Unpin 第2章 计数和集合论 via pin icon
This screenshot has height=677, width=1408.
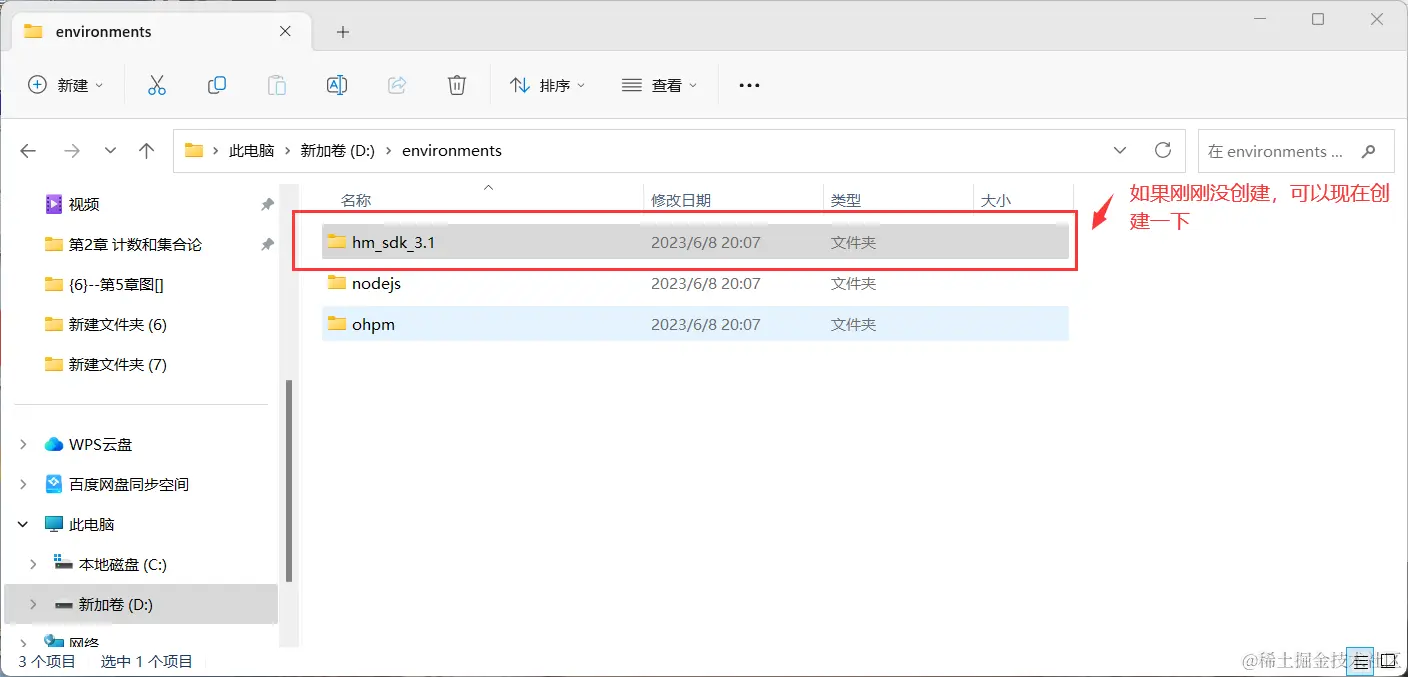(267, 244)
